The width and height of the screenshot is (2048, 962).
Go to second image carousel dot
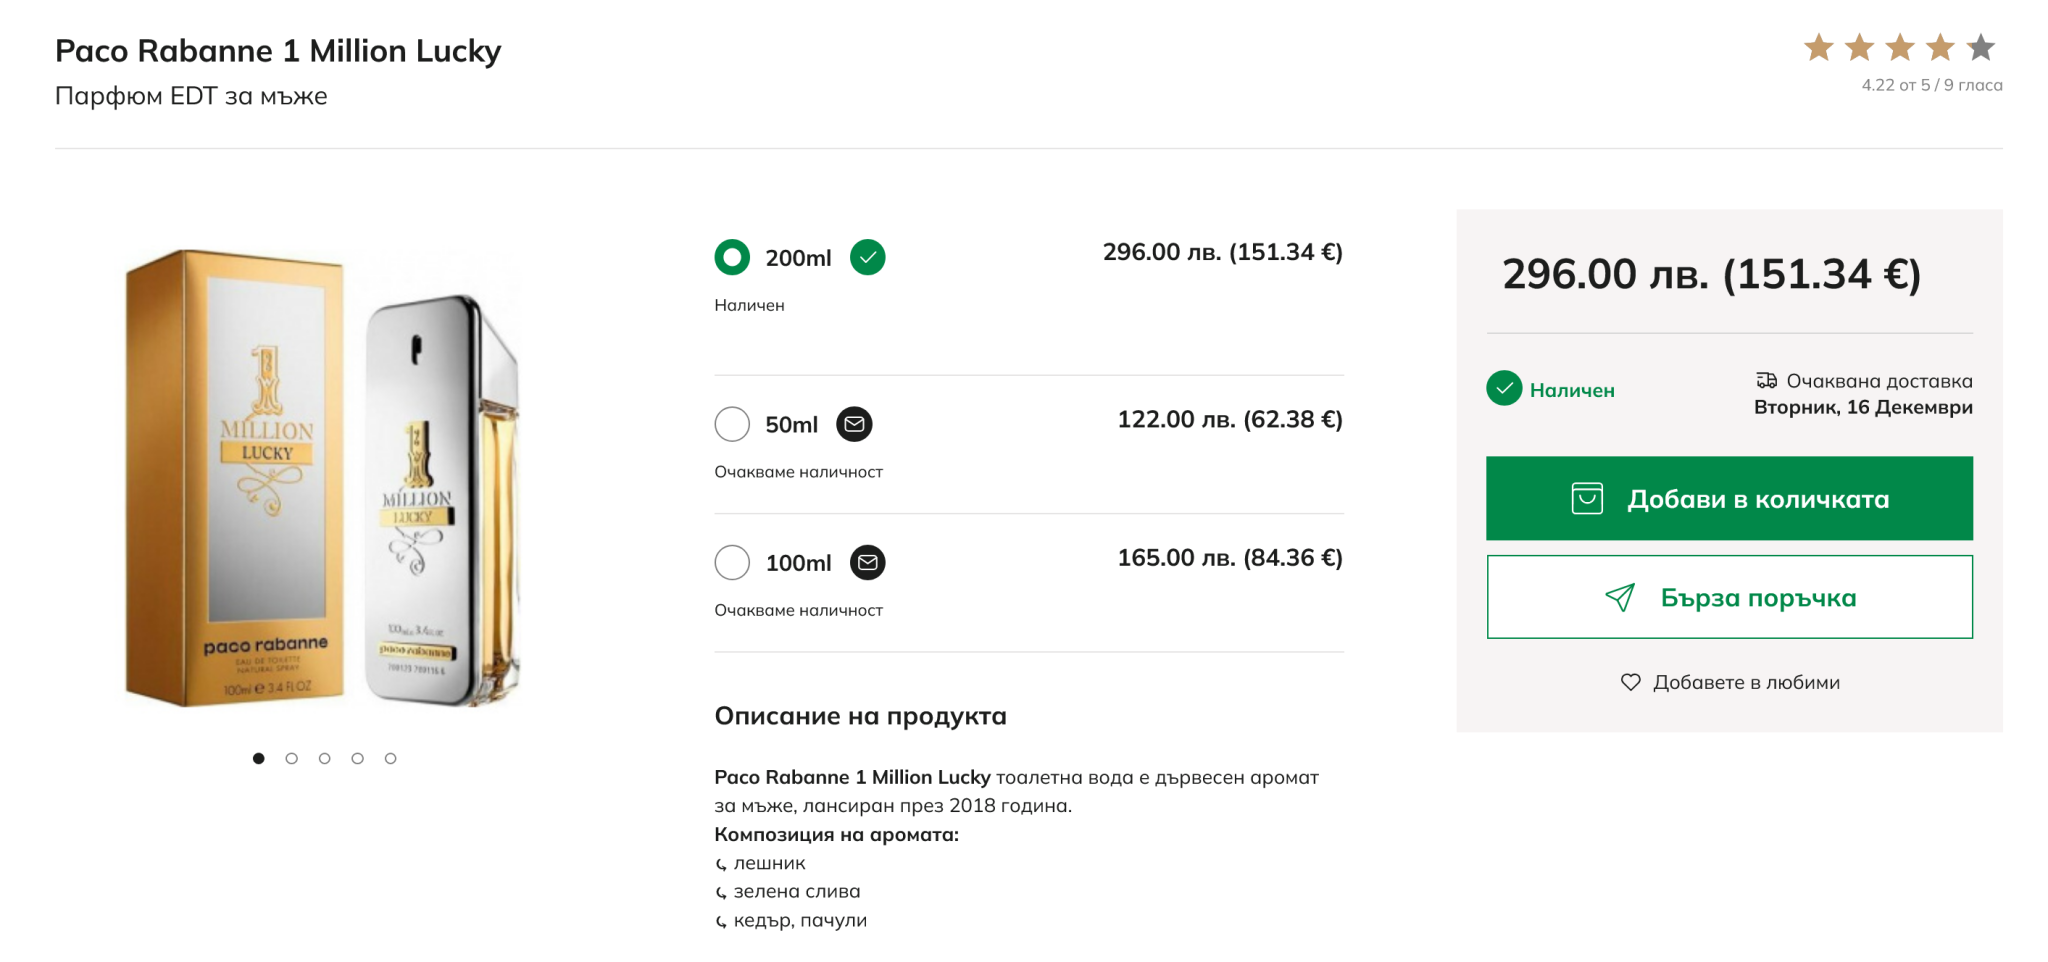click(x=292, y=758)
